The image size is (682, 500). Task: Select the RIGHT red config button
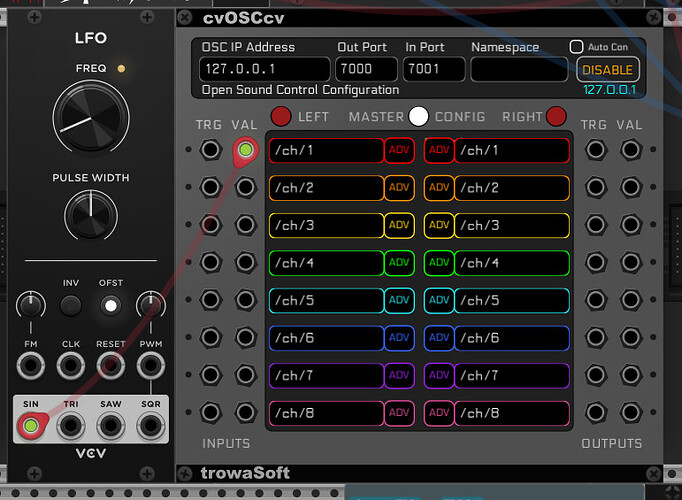556,117
